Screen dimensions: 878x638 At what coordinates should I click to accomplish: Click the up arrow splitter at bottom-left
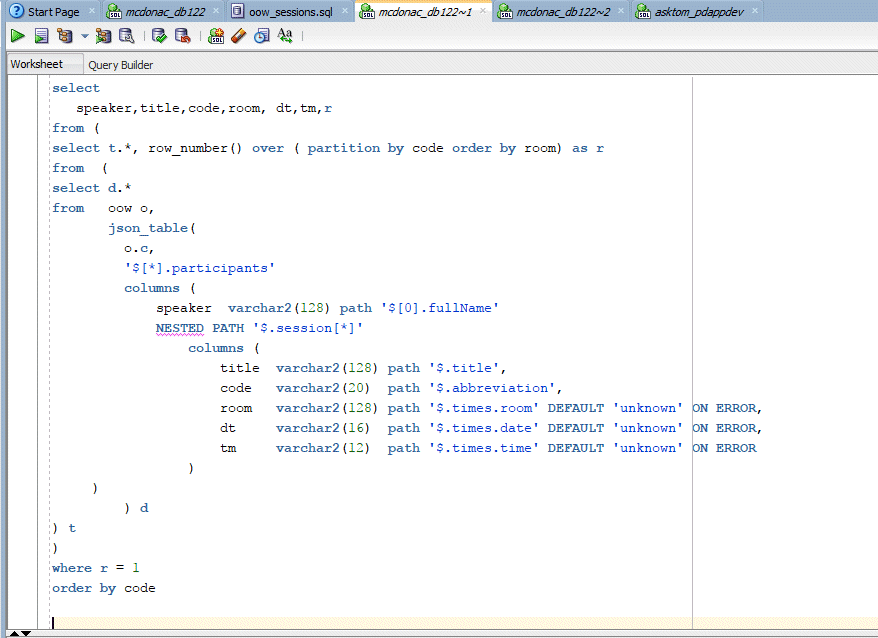pos(14,633)
